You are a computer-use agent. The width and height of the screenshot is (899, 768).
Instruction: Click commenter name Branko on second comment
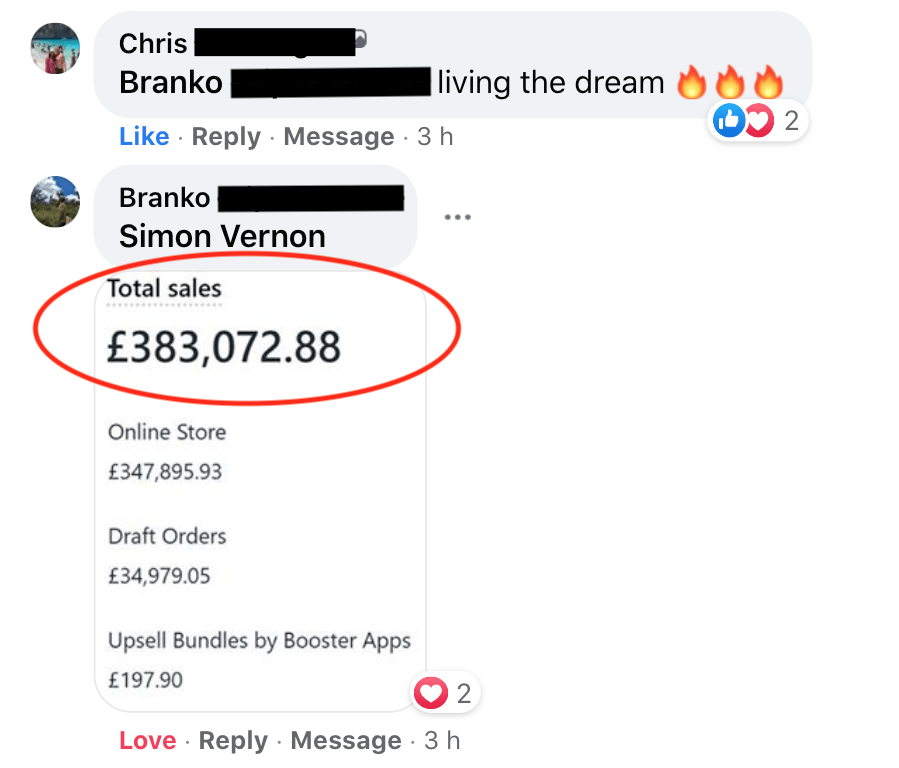165,198
